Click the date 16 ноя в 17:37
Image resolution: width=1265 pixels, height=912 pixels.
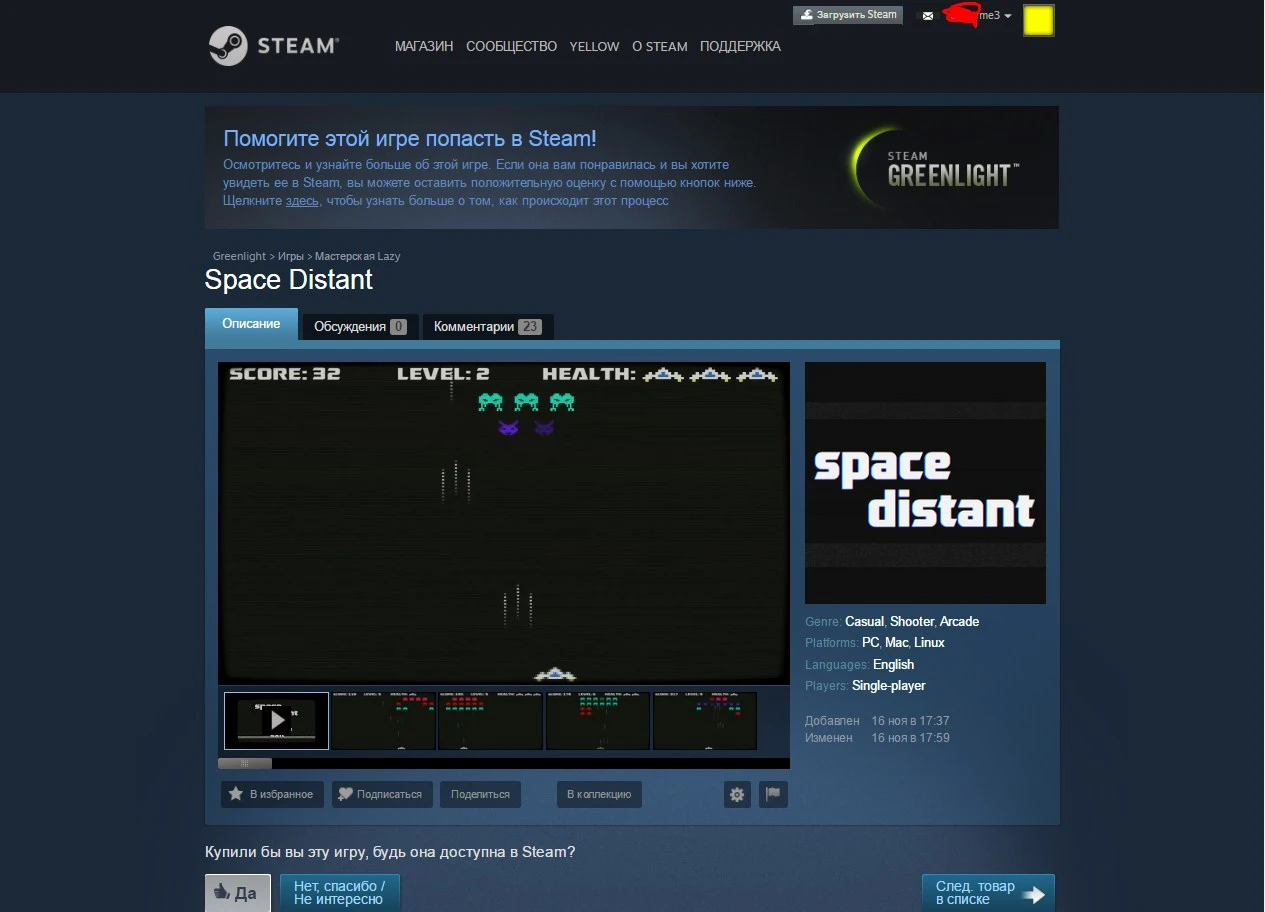pos(910,721)
